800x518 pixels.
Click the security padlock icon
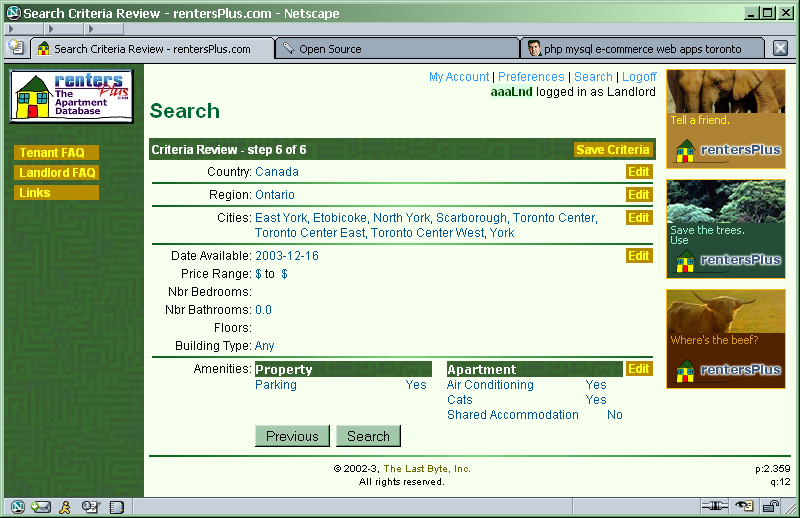pyautogui.click(x=773, y=506)
